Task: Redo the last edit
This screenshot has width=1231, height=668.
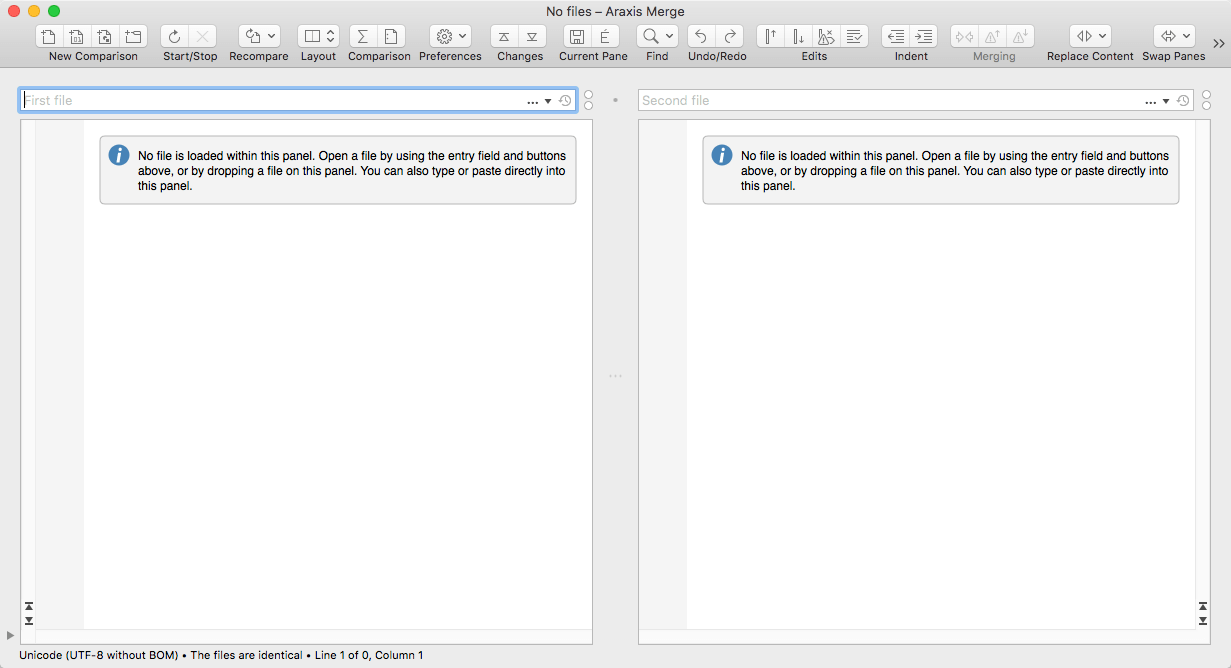Action: 730,36
